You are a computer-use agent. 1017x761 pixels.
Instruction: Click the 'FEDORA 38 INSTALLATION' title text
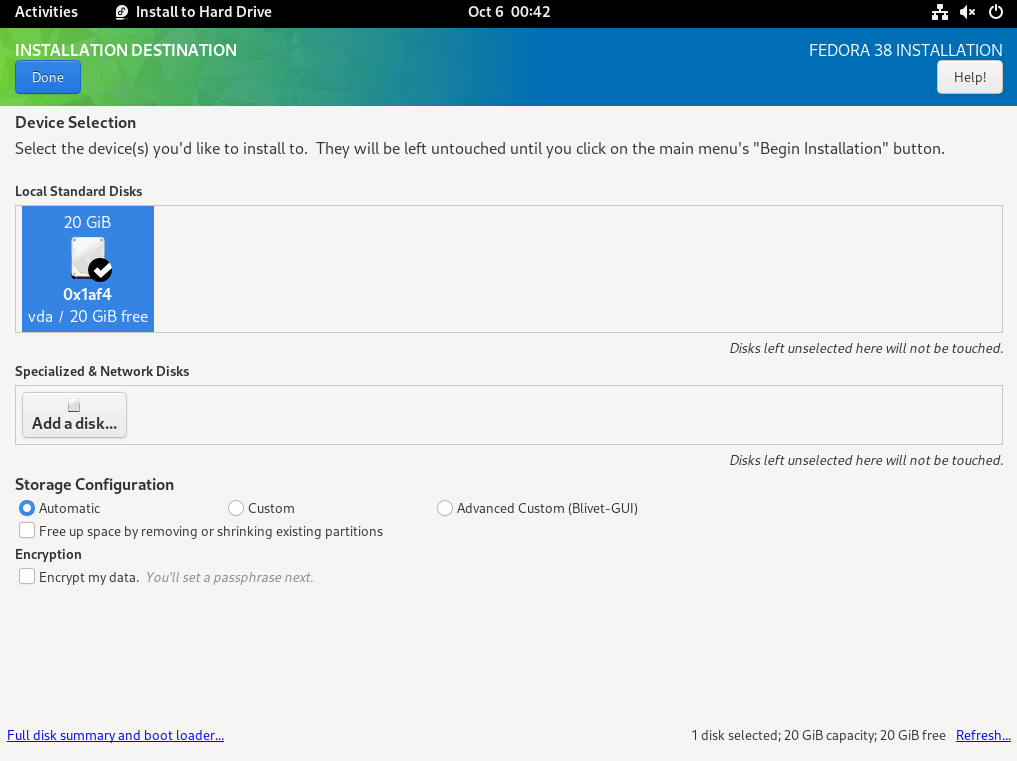(905, 50)
